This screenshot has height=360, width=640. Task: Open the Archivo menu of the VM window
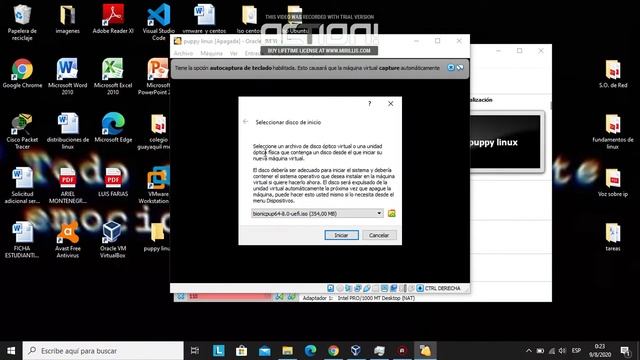[183, 53]
